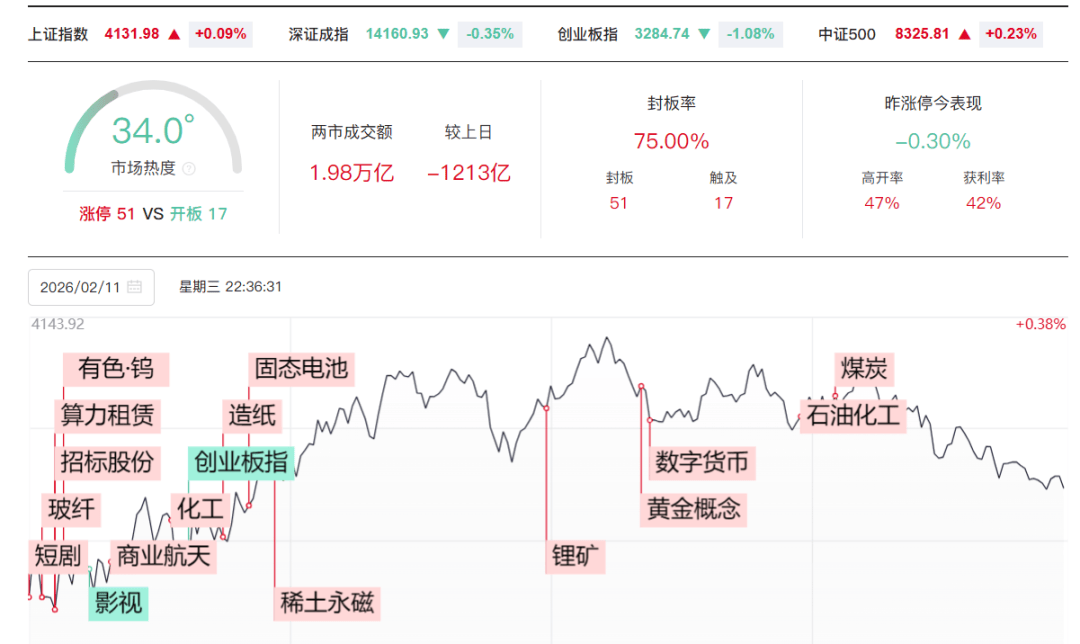
Task: Click the 75.00% 封板率 value
Action: (671, 141)
